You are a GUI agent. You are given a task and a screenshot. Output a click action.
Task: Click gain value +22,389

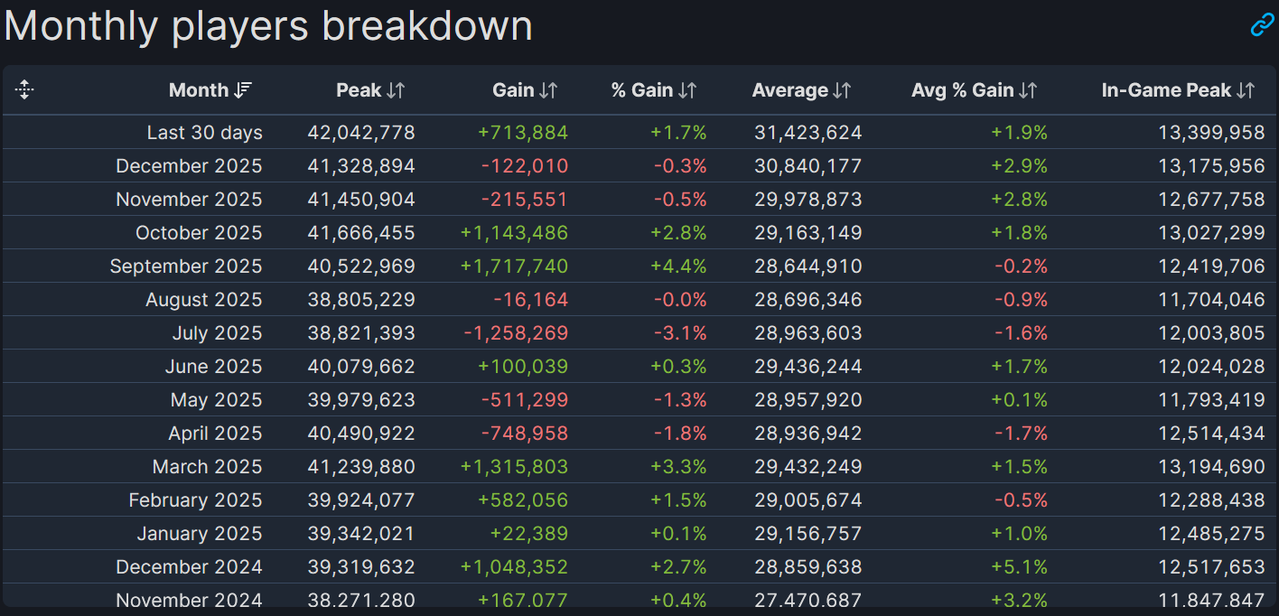[529, 533]
